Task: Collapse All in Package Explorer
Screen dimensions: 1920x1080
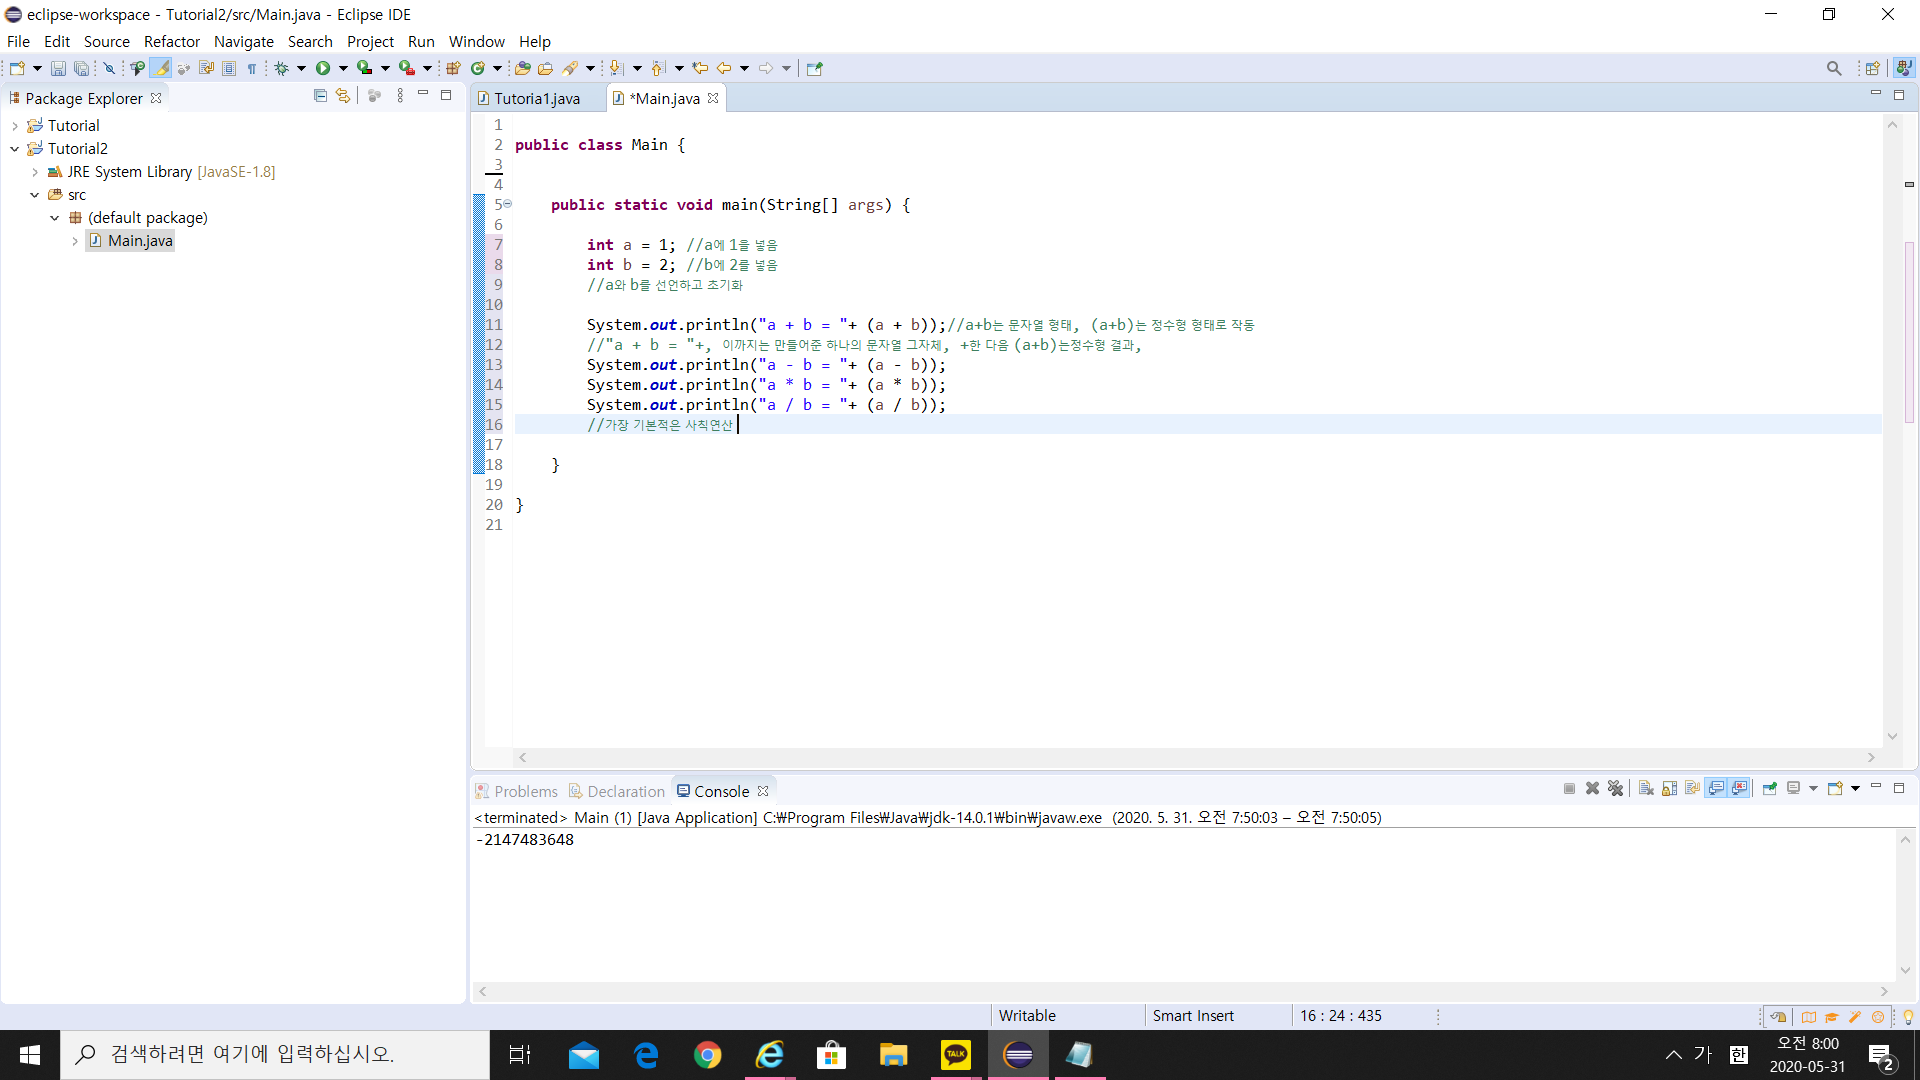Action: click(x=320, y=96)
